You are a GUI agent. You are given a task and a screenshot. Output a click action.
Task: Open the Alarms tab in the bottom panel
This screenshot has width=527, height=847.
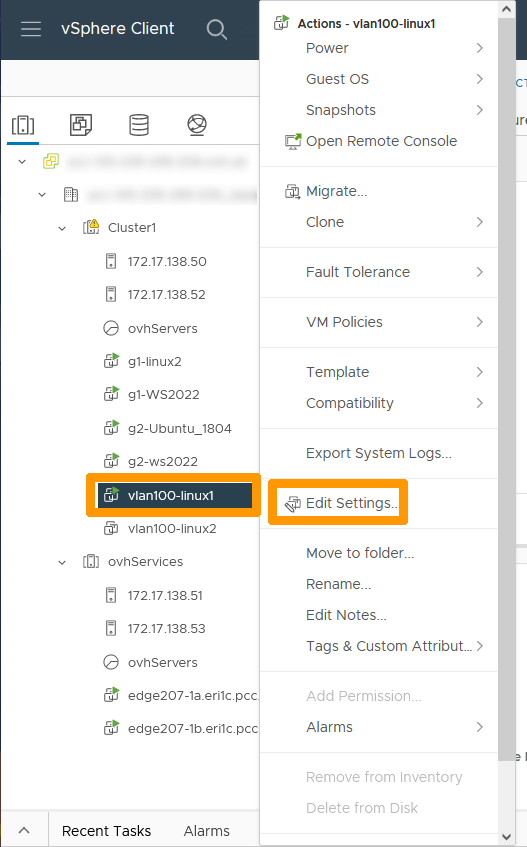(207, 831)
